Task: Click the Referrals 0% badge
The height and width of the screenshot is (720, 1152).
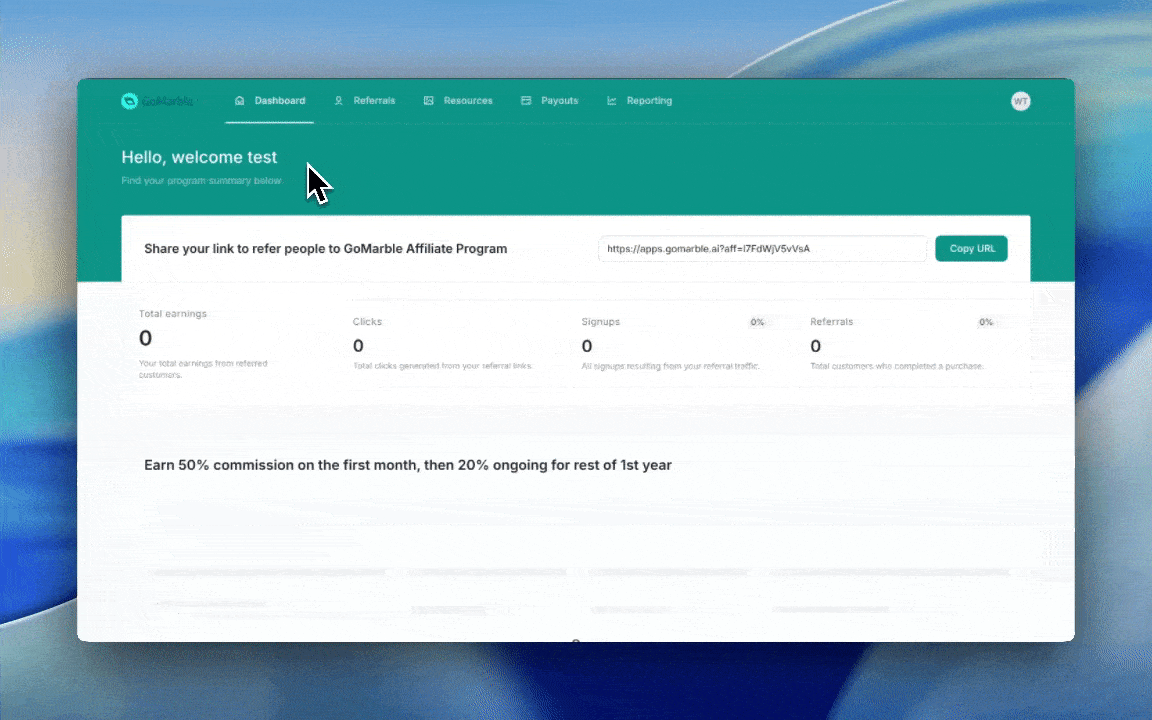Action: 985,322
